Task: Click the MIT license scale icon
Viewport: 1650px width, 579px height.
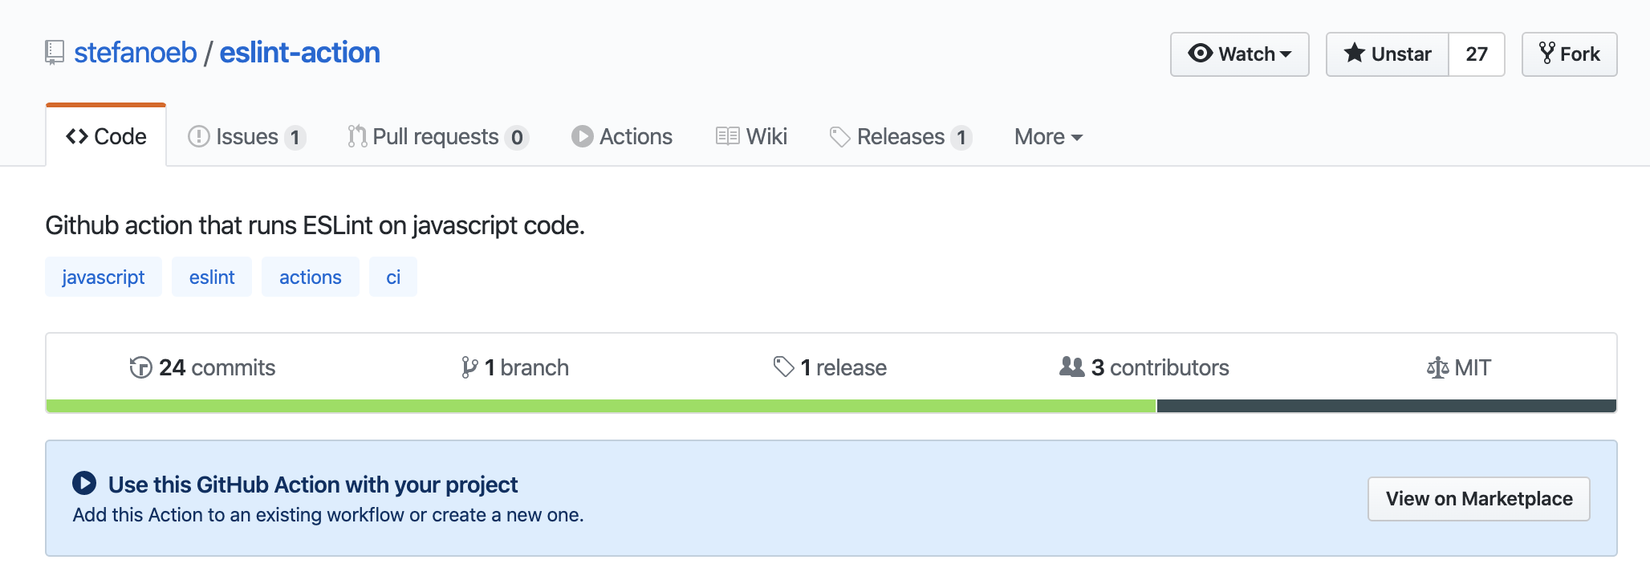Action: (x=1437, y=368)
